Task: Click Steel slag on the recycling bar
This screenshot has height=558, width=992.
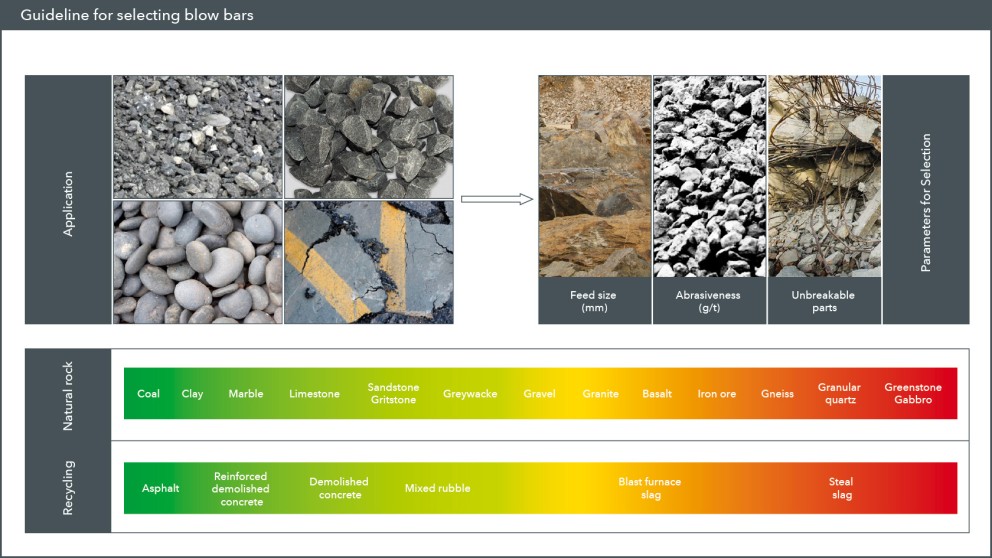Action: [841, 488]
